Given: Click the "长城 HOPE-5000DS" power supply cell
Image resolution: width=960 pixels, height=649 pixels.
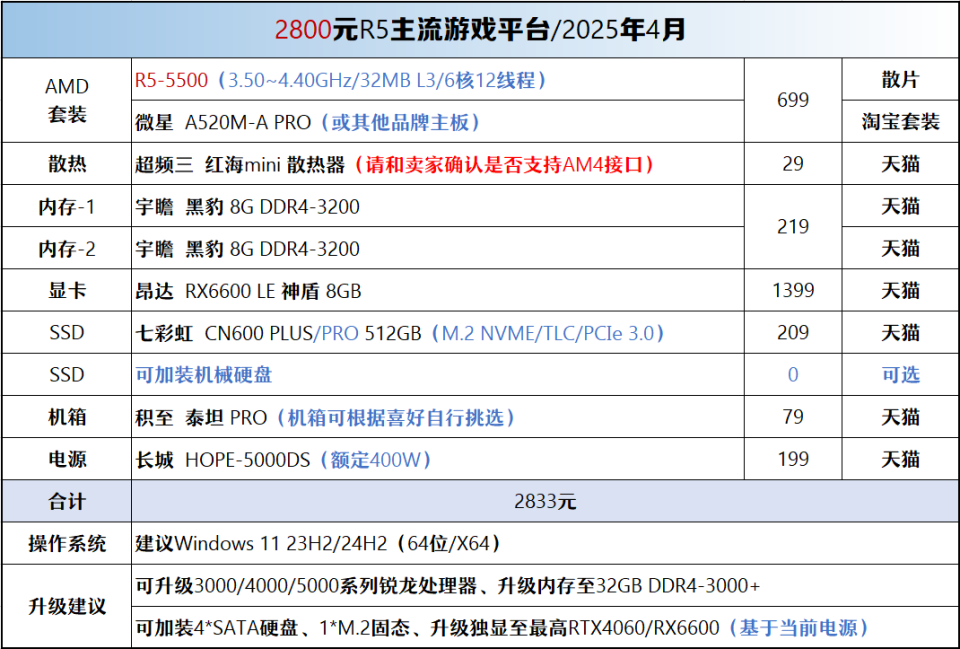Looking at the screenshot, I should (438, 459).
